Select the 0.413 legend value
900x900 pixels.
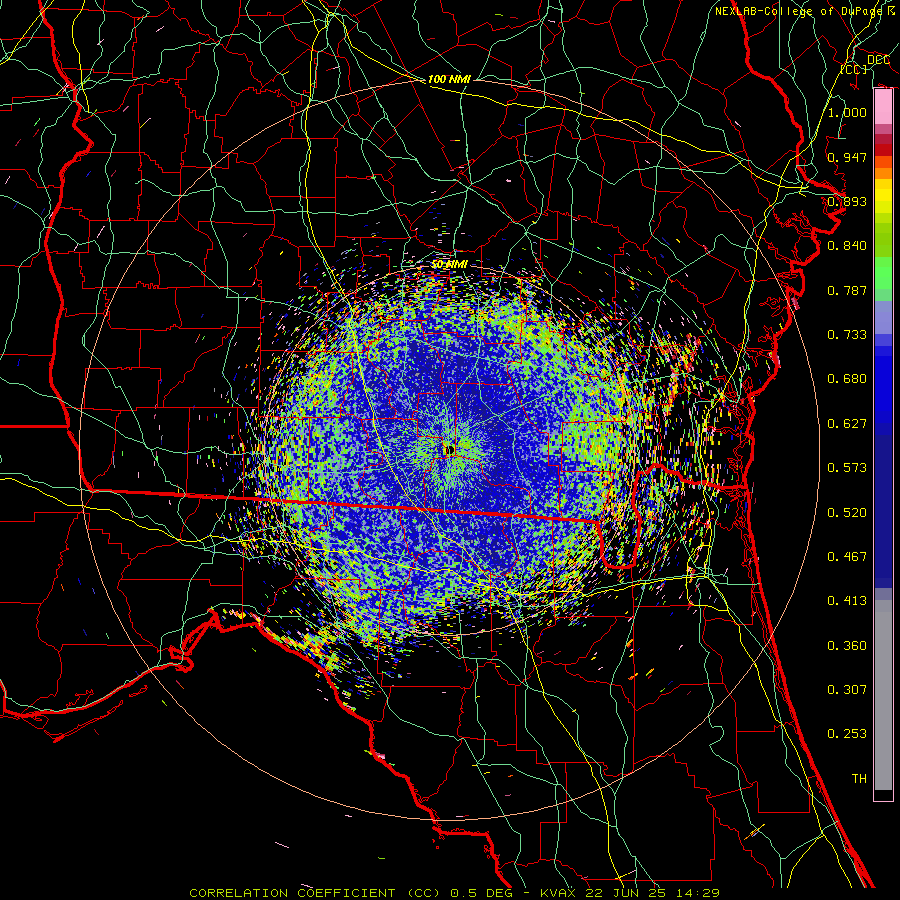click(847, 601)
